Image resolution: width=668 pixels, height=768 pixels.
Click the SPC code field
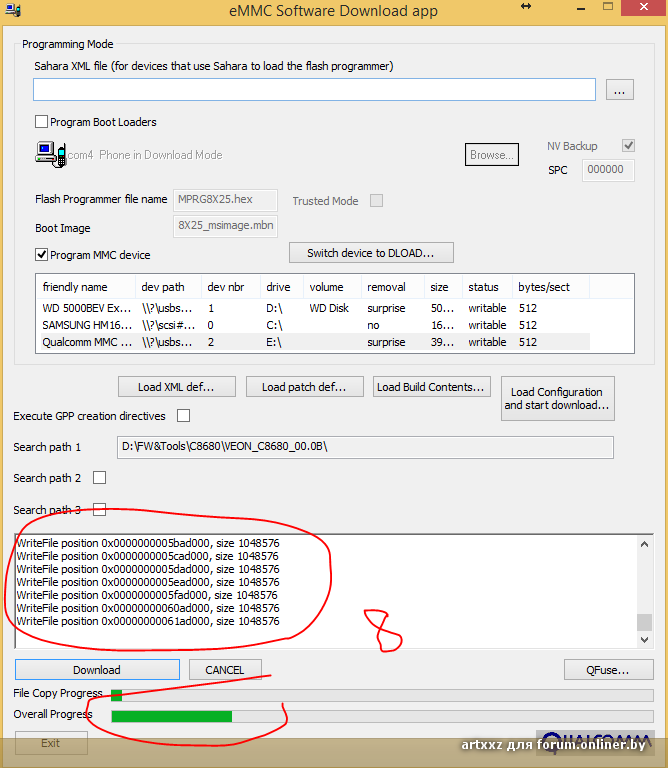pyautogui.click(x=608, y=170)
